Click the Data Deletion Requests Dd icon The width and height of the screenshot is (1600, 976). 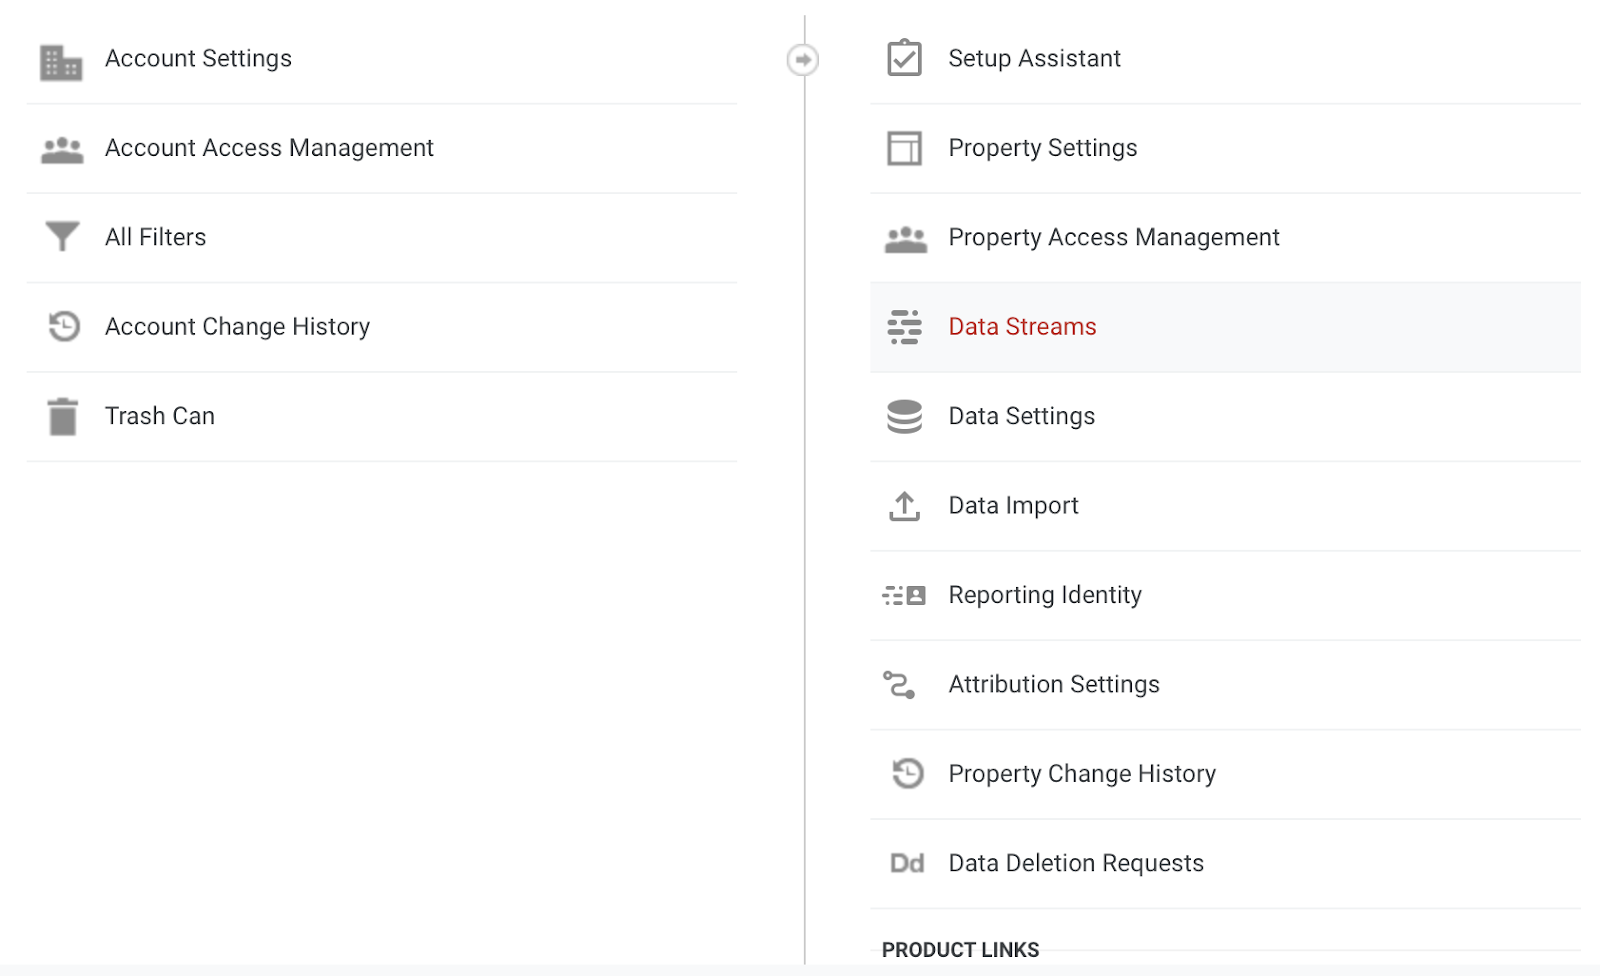[x=907, y=863]
